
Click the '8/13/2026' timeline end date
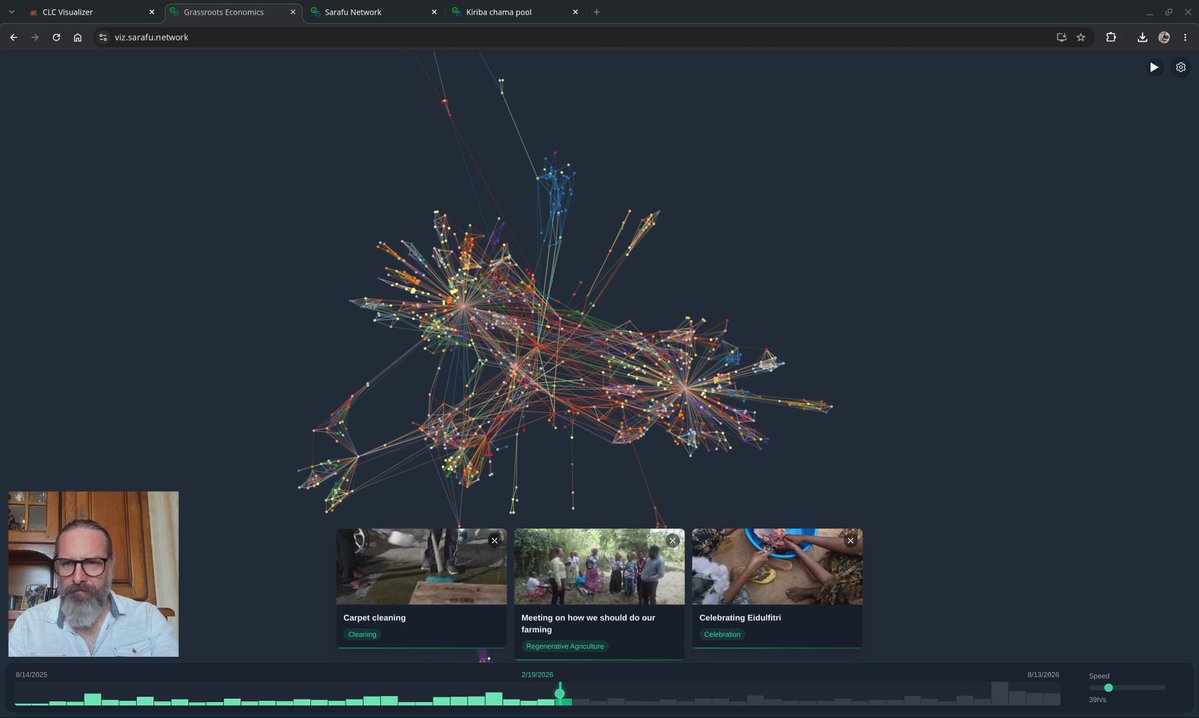pos(1043,675)
